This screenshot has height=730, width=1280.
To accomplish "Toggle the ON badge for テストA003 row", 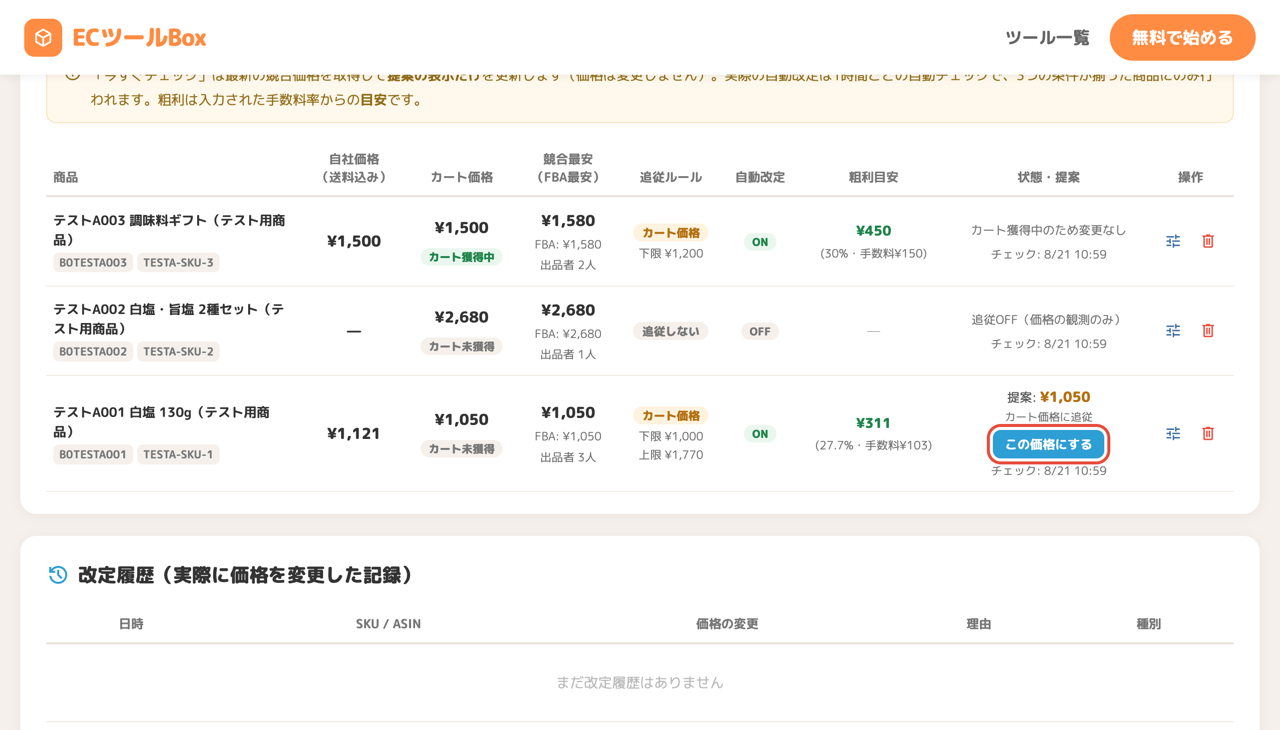I will (760, 242).
